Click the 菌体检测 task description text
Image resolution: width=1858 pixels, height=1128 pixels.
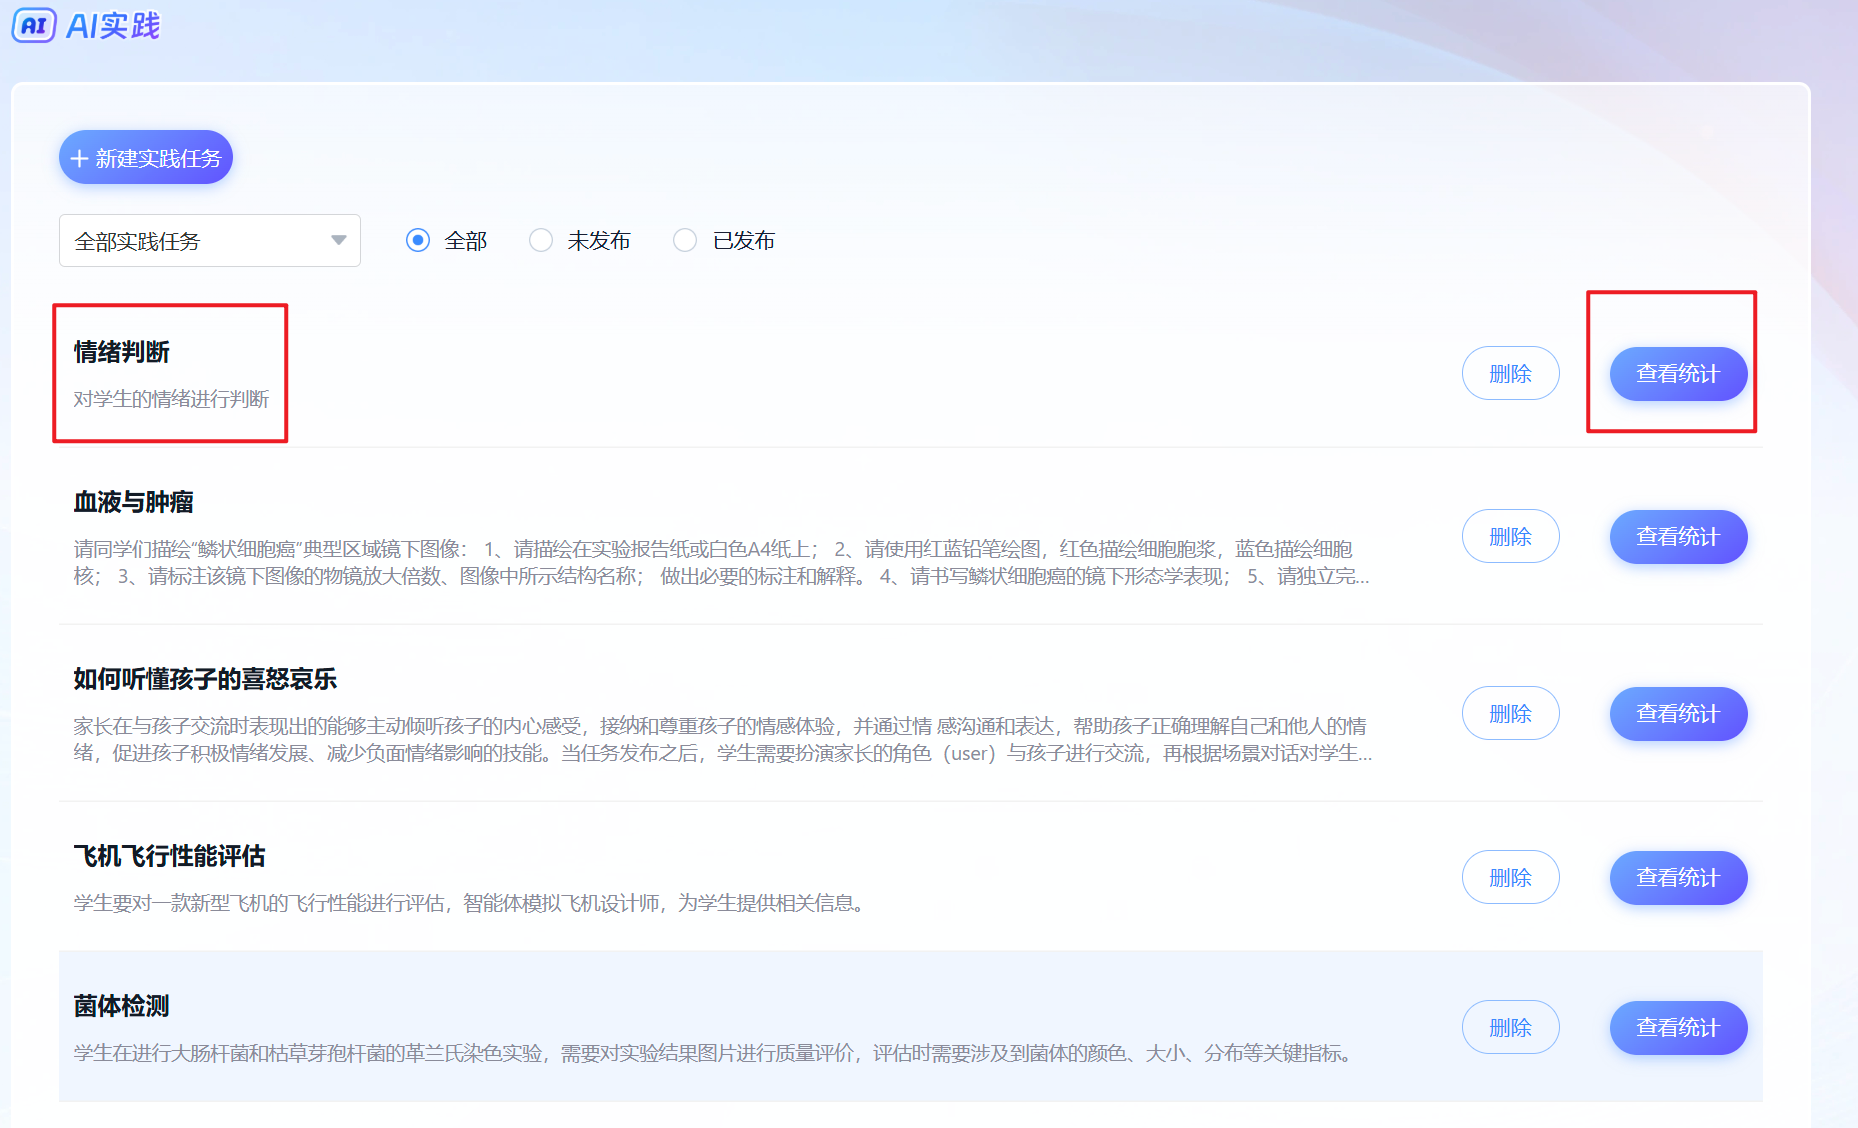point(714,1053)
